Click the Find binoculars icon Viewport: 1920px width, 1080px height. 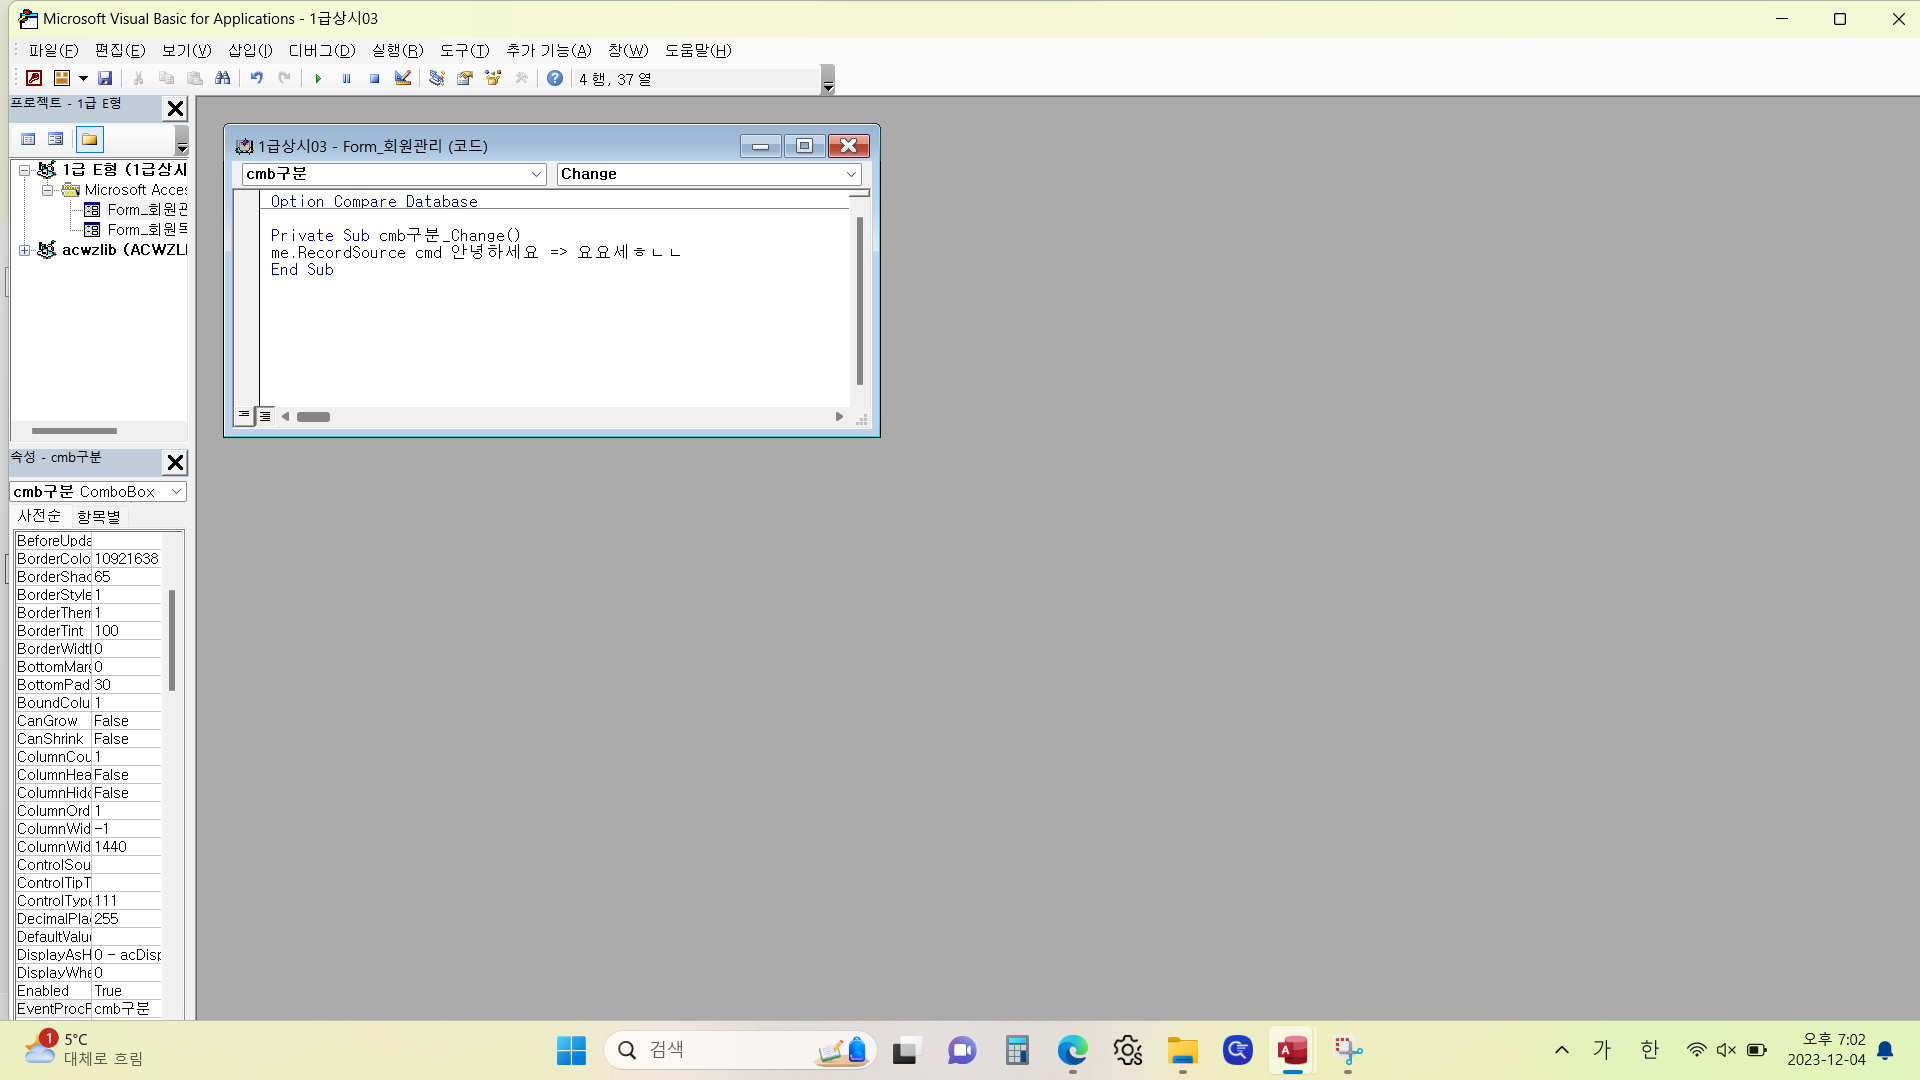[223, 78]
